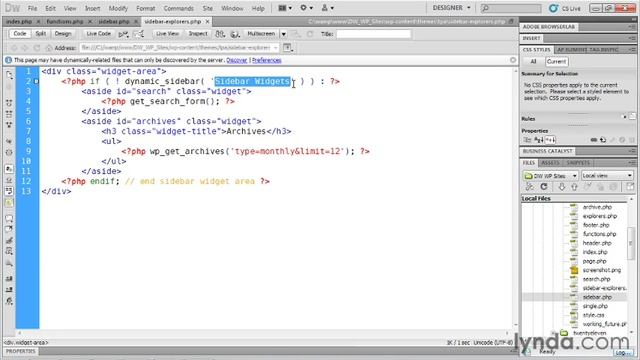Click the Multiscreen button

coord(261,34)
